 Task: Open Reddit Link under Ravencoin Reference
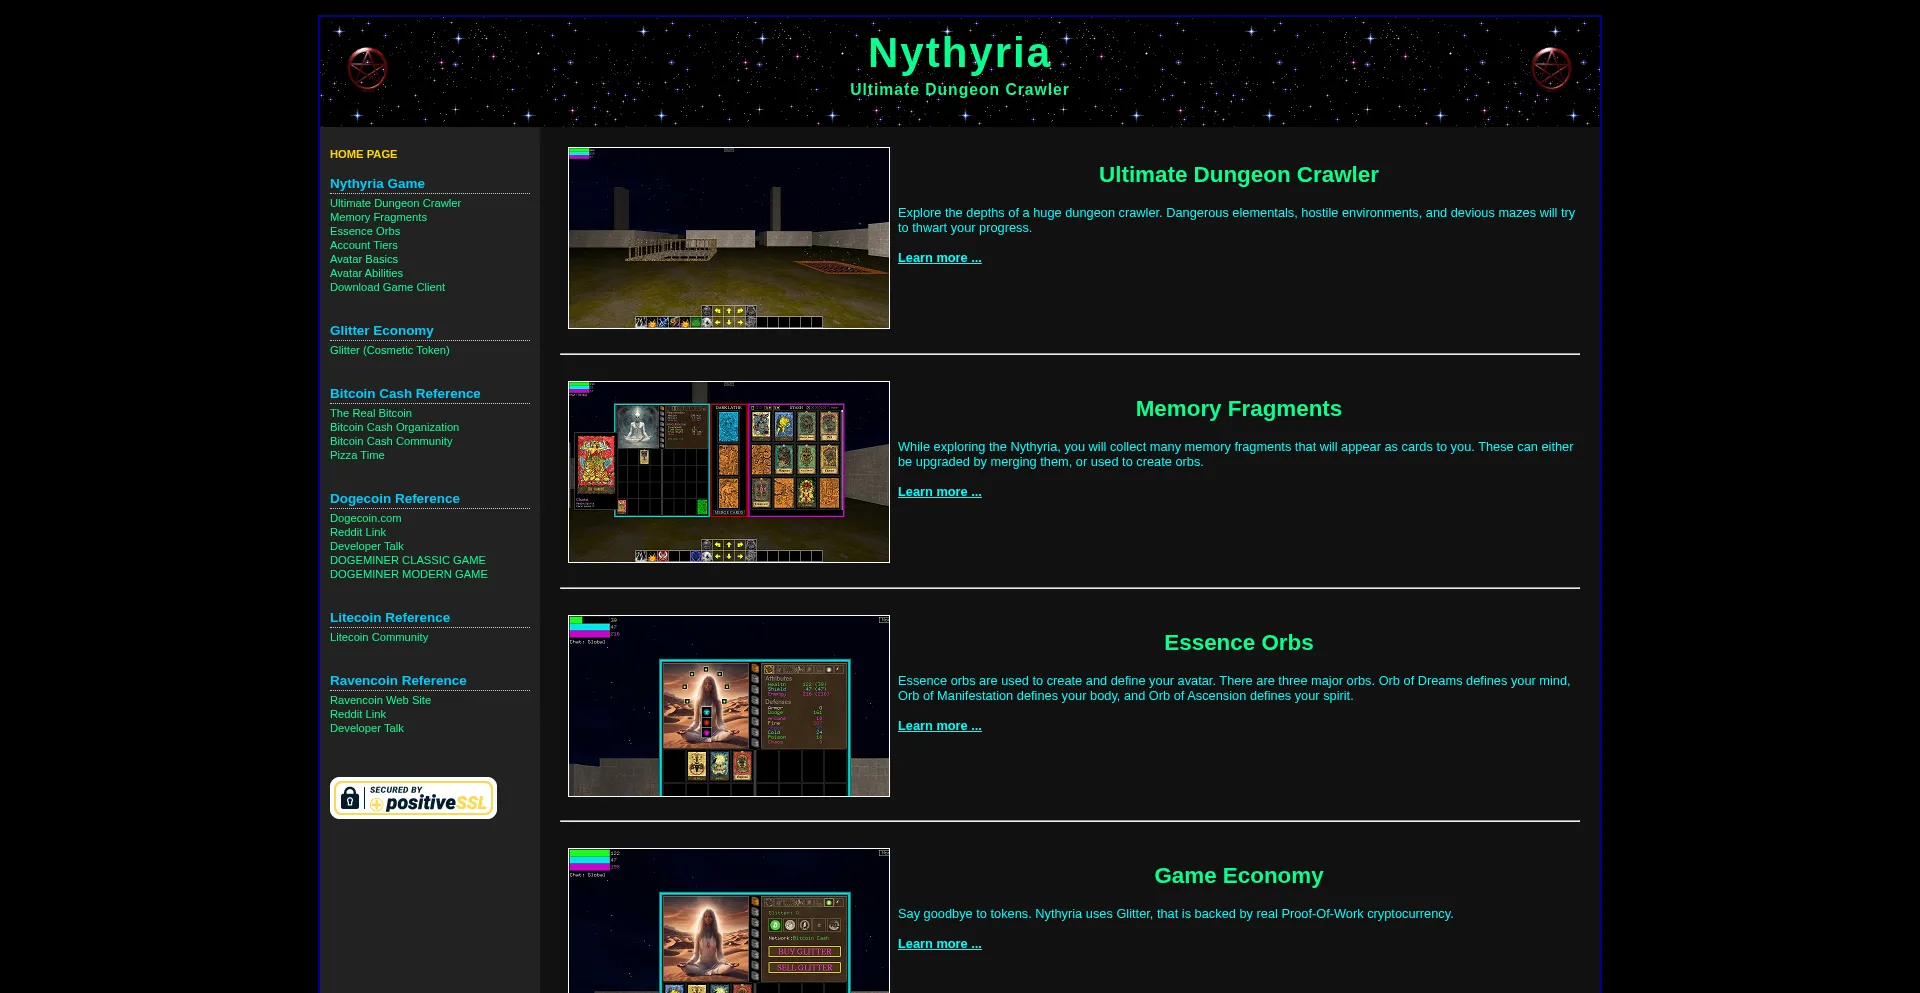click(357, 714)
